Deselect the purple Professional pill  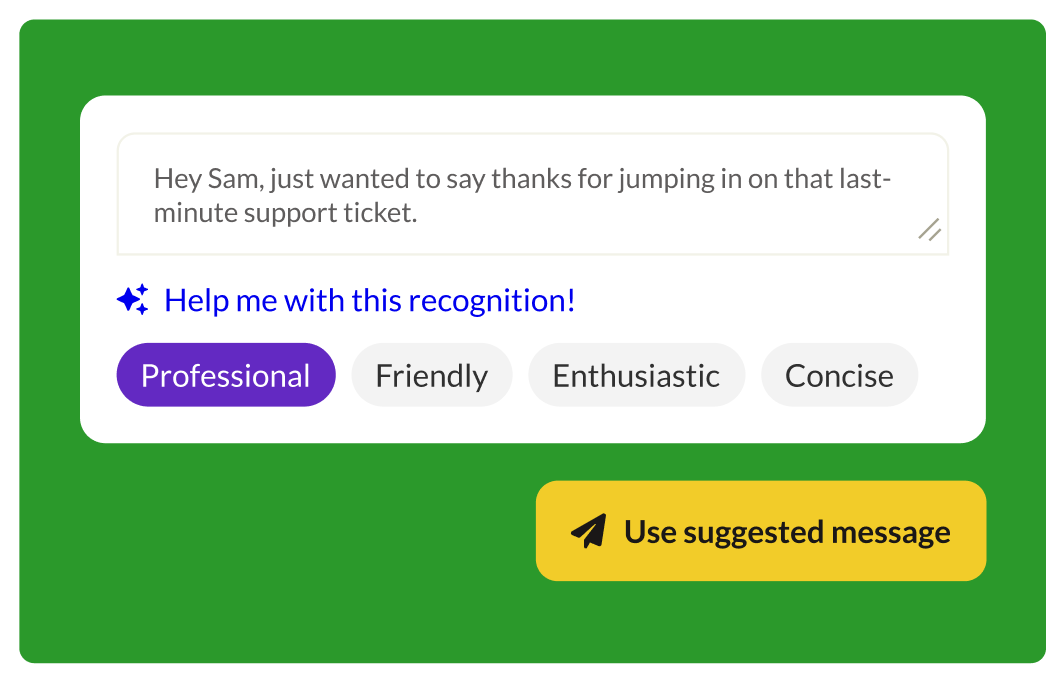(226, 374)
